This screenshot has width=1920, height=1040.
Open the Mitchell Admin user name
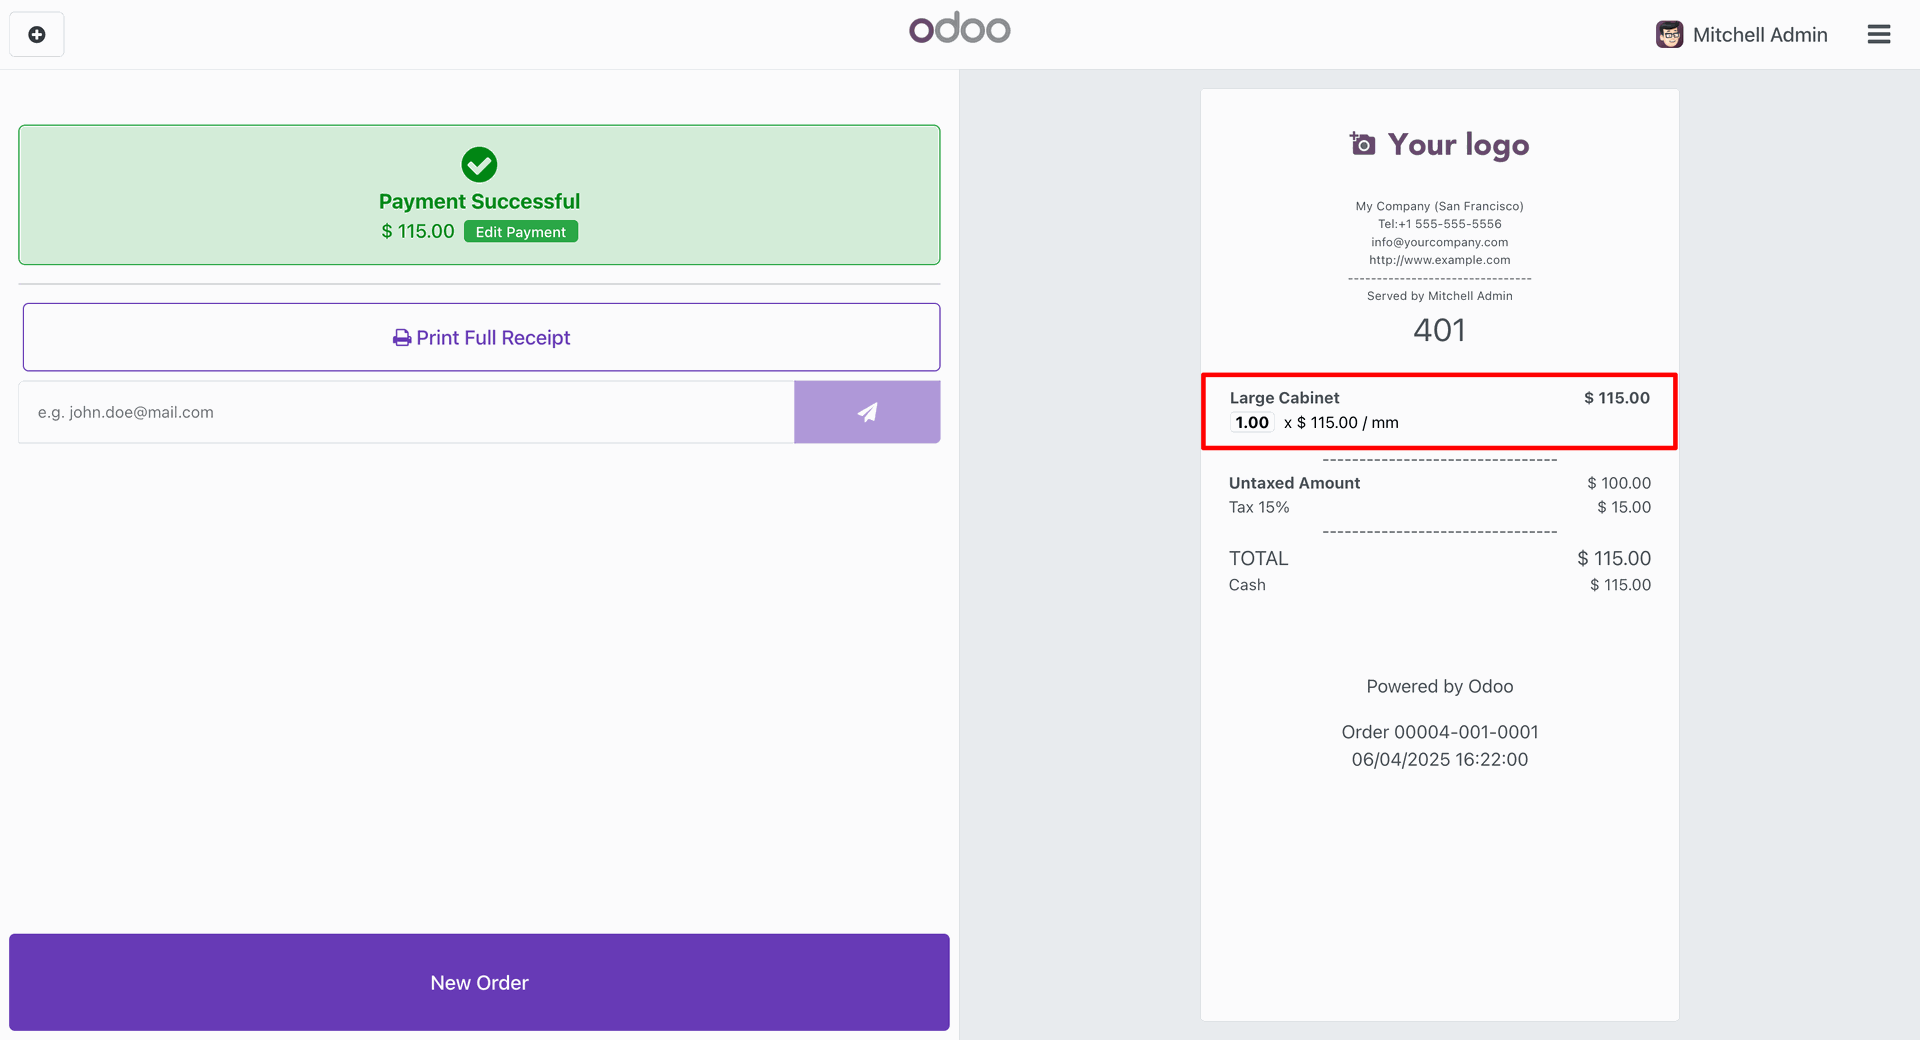(x=1759, y=35)
